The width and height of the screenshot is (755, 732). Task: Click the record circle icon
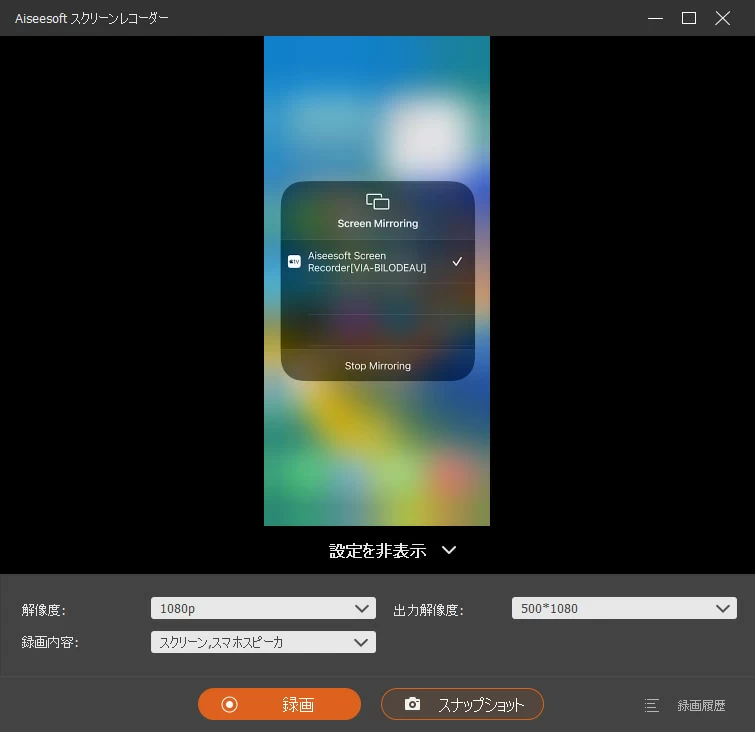pyautogui.click(x=230, y=705)
